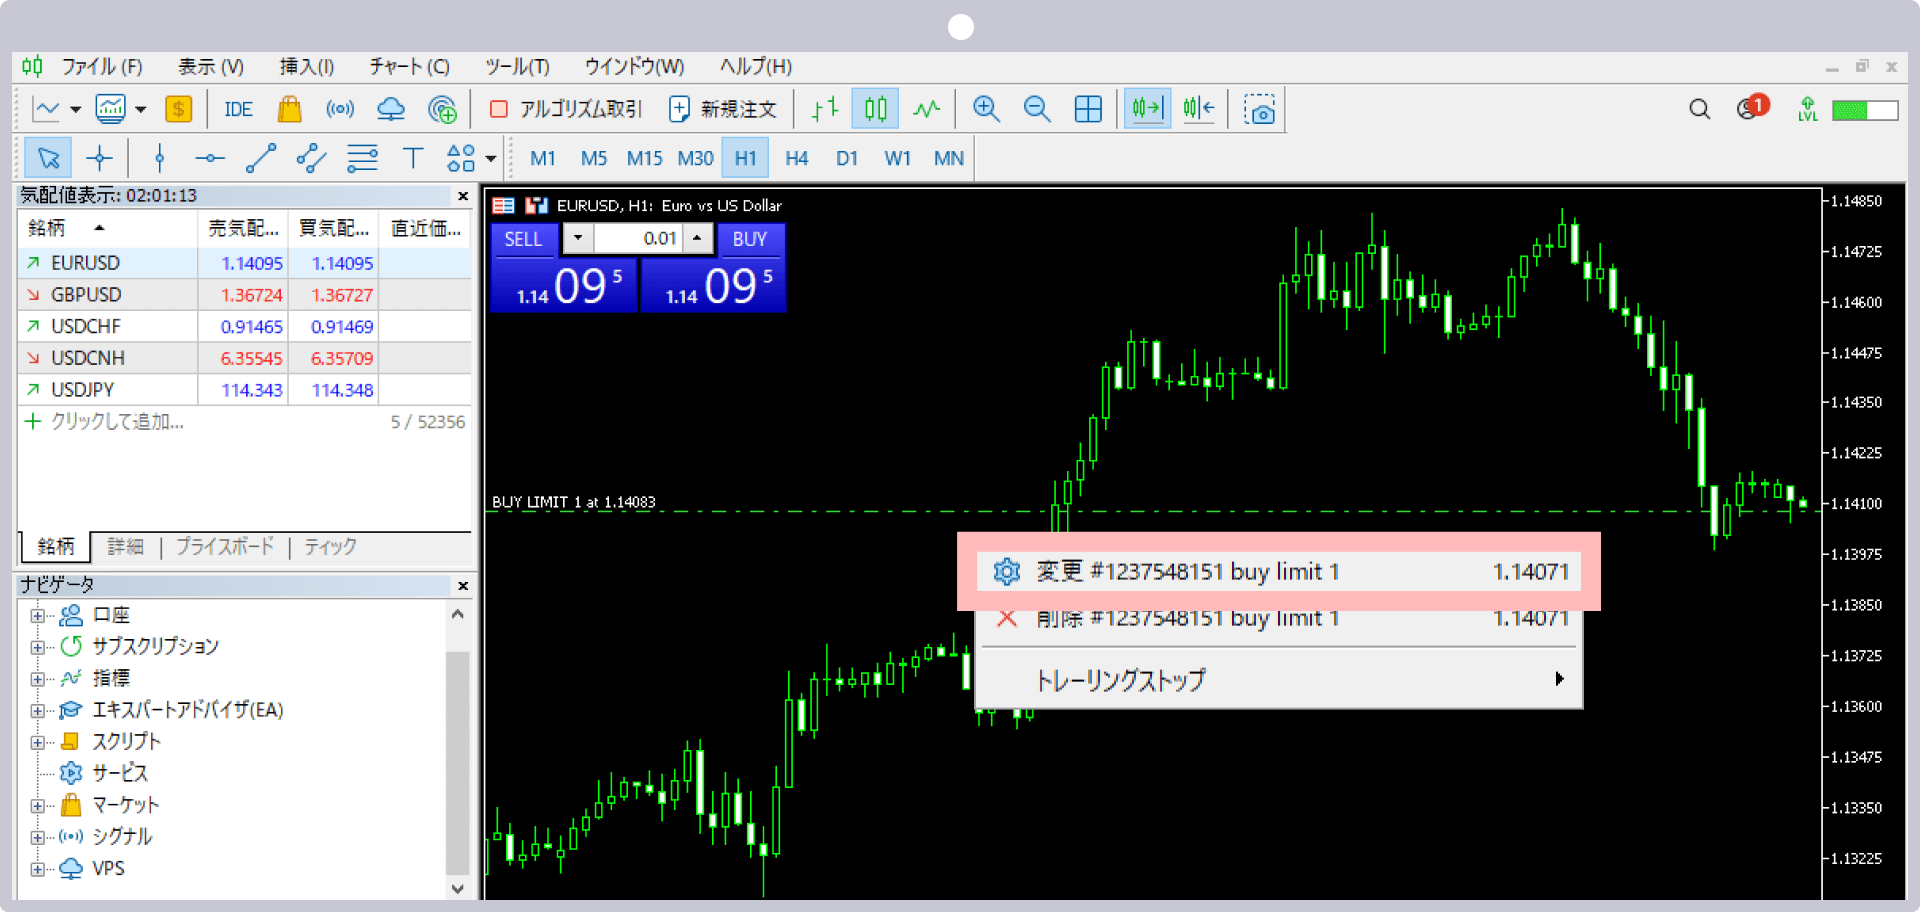Open the VPS cloud icon in toolbar

[391, 109]
